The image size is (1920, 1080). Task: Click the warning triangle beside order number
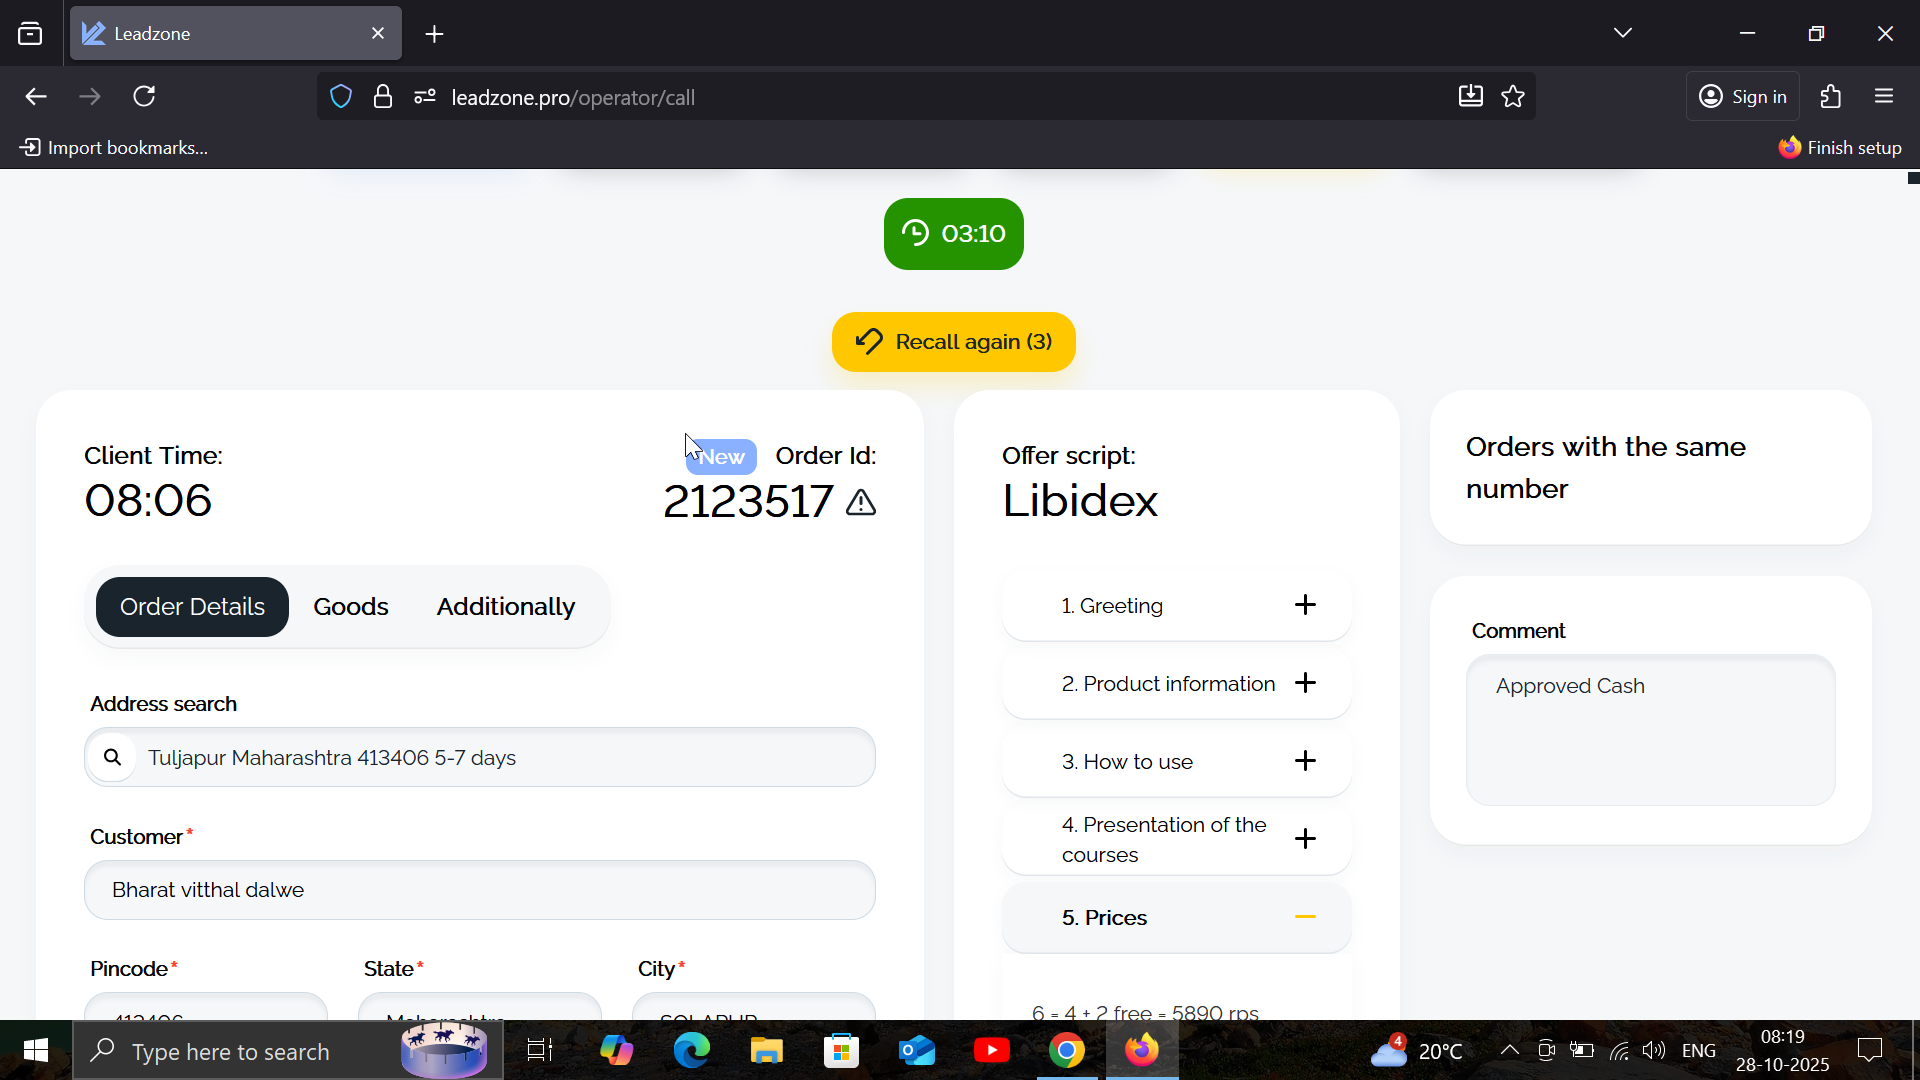(x=860, y=502)
